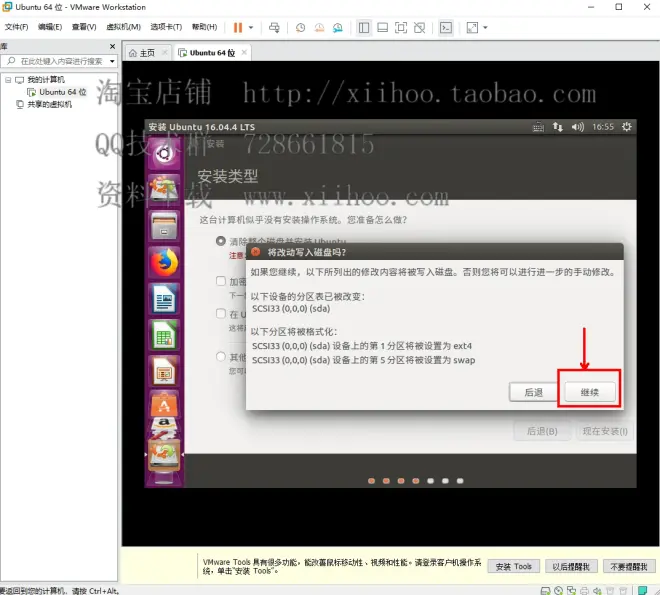
Task: Close the library panel
Action: 112,46
